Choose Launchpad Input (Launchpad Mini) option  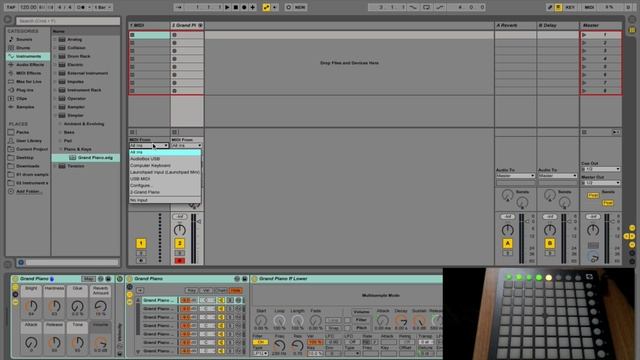(x=165, y=172)
